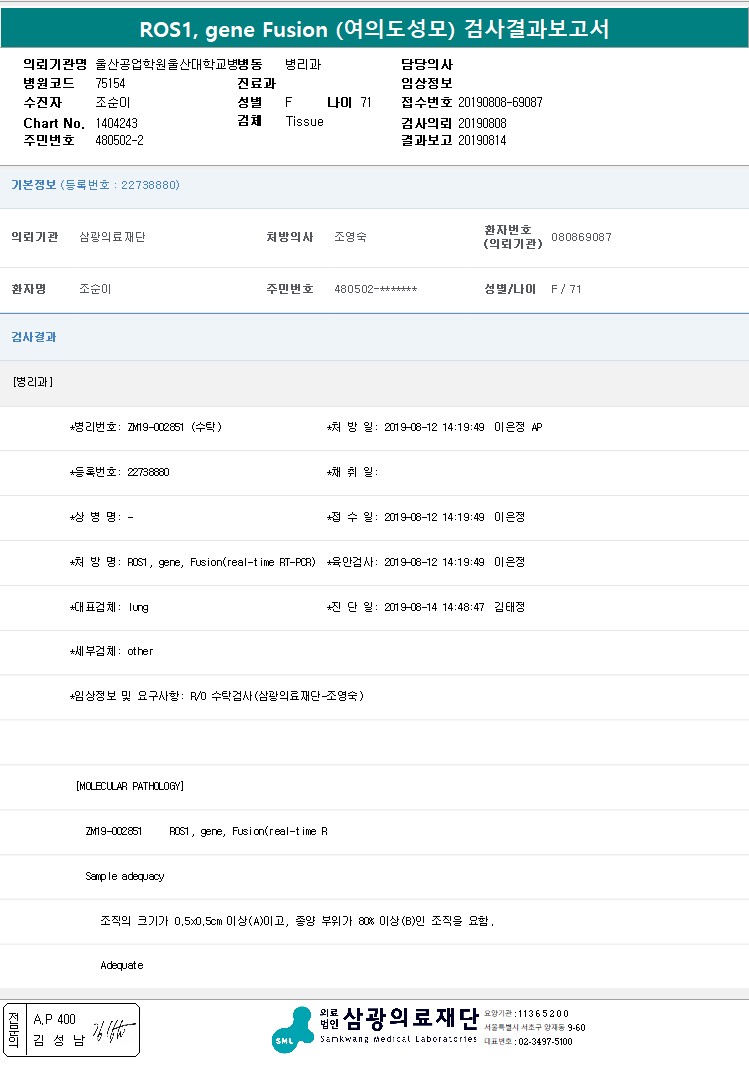Image resolution: width=749 pixels, height=1068 pixels.
Task: Click the Sample adequacy label
Action: pyautogui.click(x=125, y=876)
